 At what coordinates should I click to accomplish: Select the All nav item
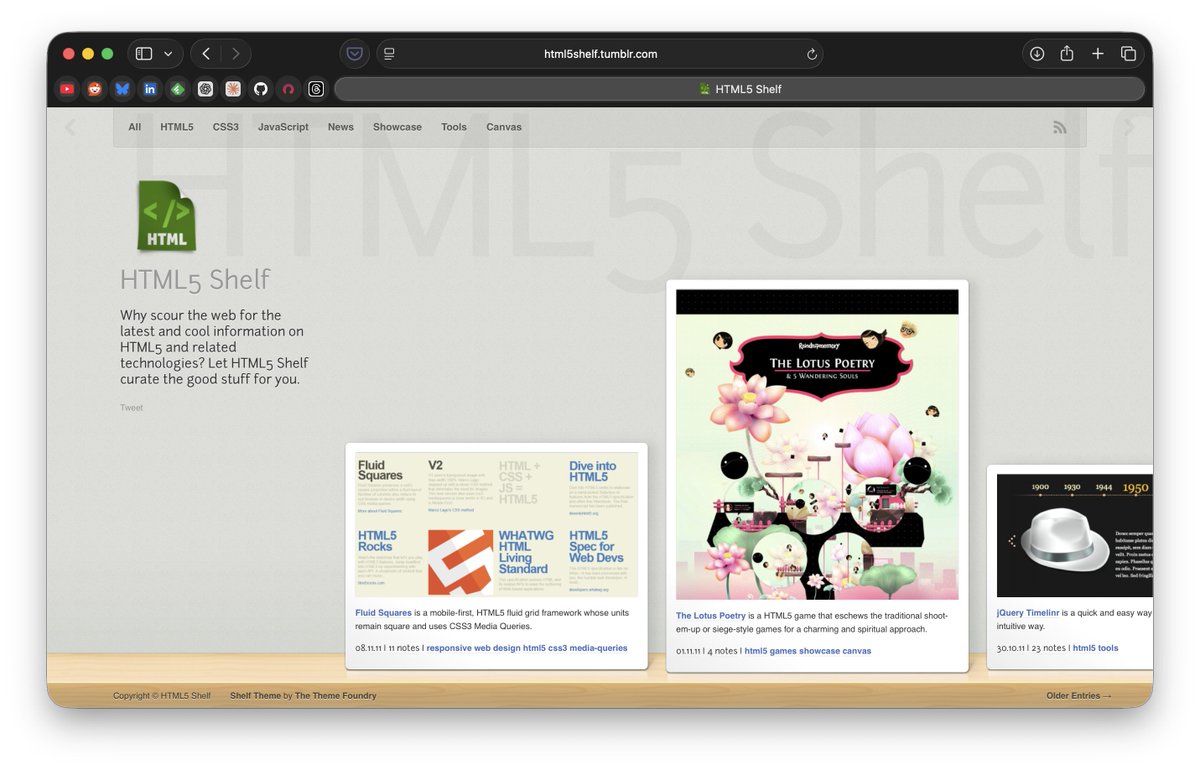tap(135, 127)
